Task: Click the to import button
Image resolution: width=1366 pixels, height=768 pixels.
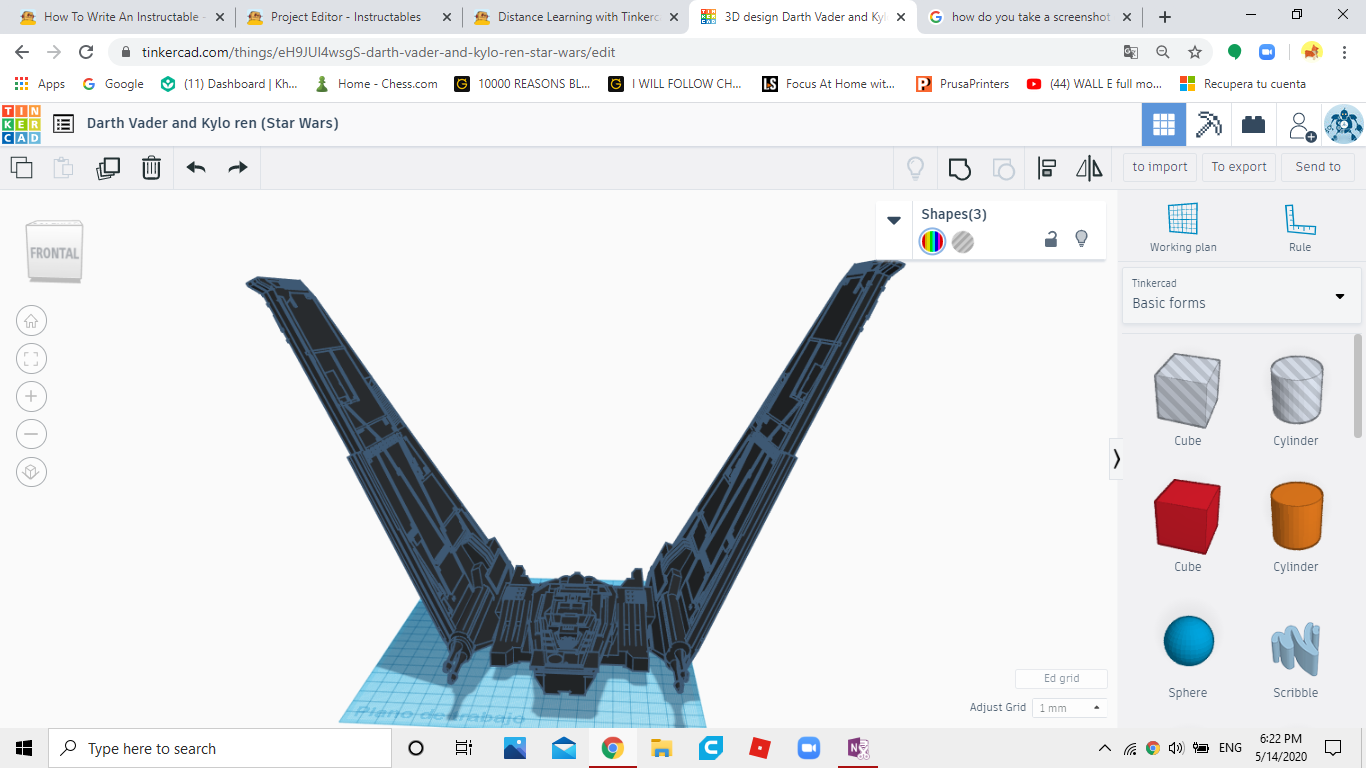Action: [1160, 167]
